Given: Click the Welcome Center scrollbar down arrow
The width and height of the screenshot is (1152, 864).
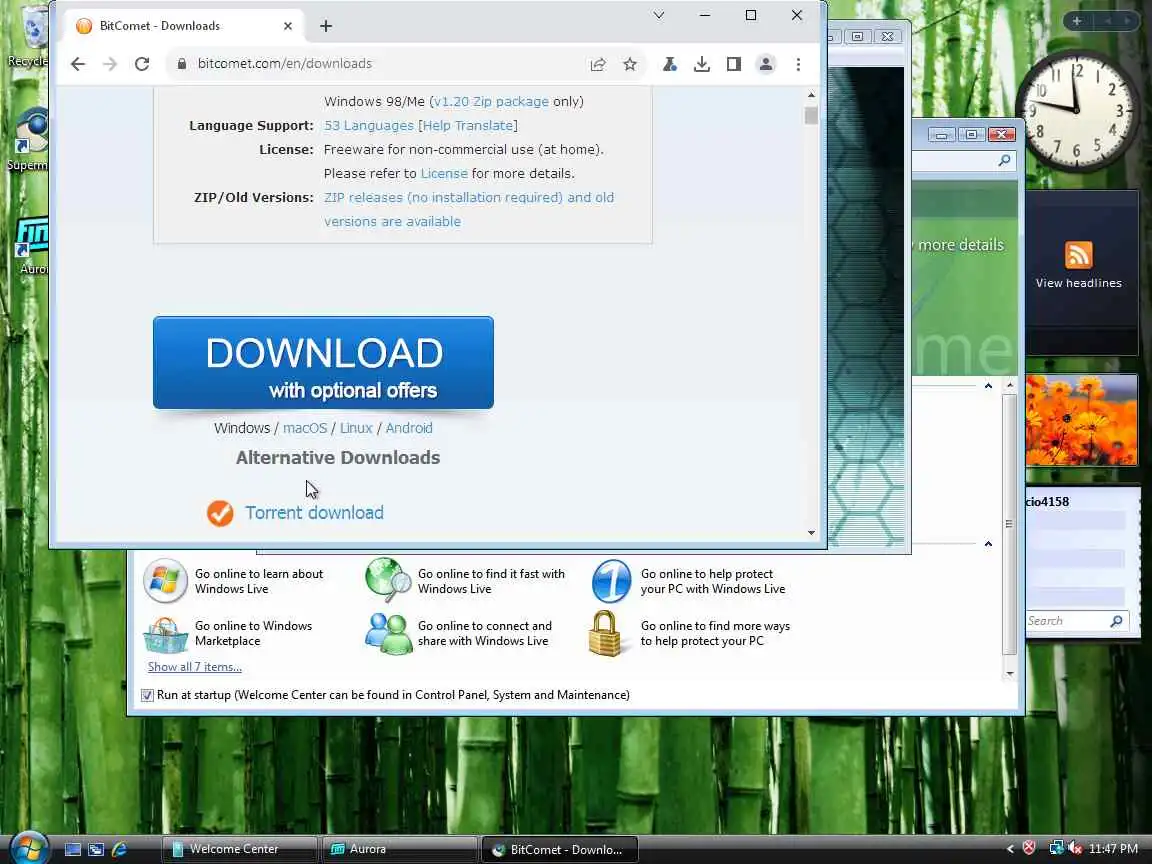Looking at the screenshot, I should click(1009, 673).
